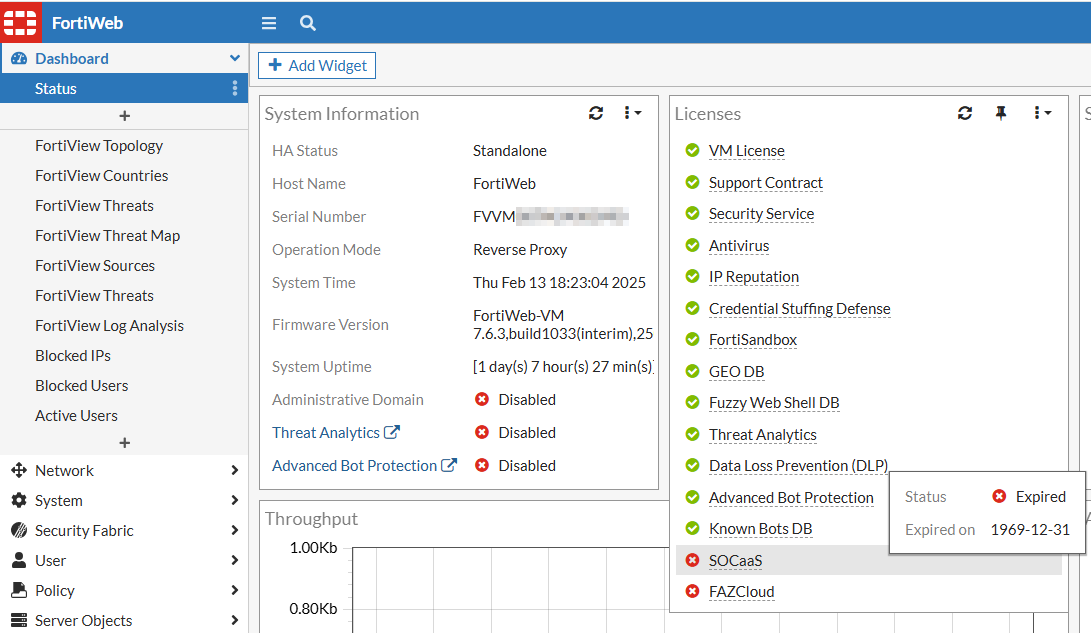The height and width of the screenshot is (633, 1091).
Task: Open System Information widget options dropdown
Action: click(x=632, y=113)
